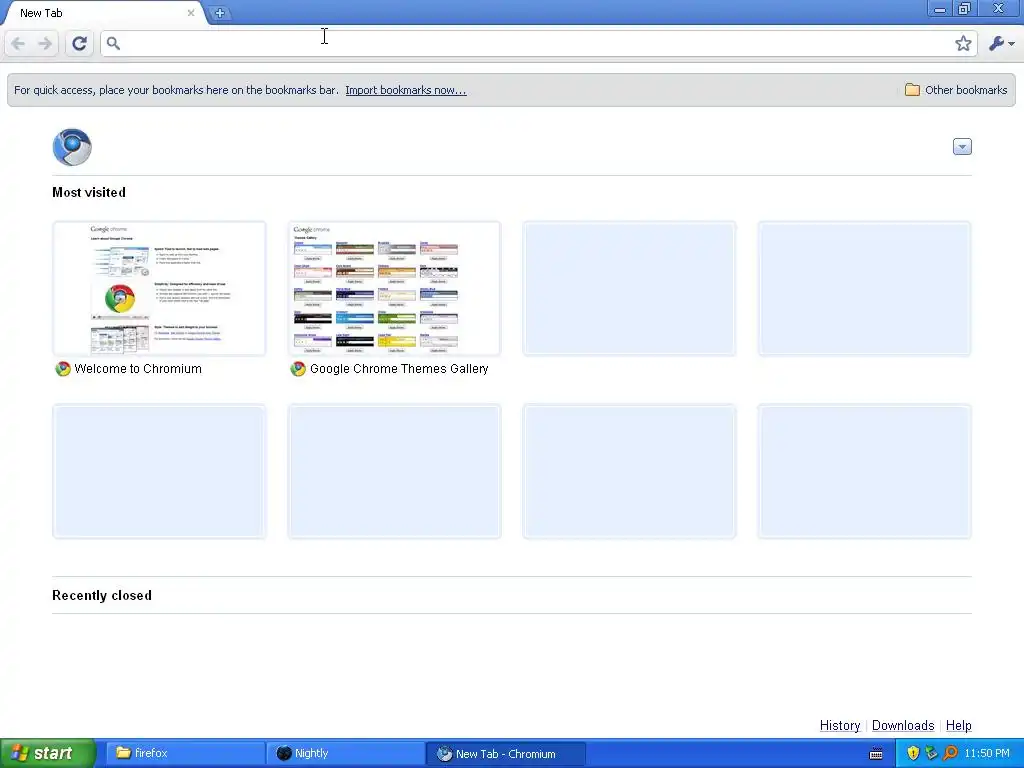
Task: Close the New Tab tab
Action: coord(191,12)
